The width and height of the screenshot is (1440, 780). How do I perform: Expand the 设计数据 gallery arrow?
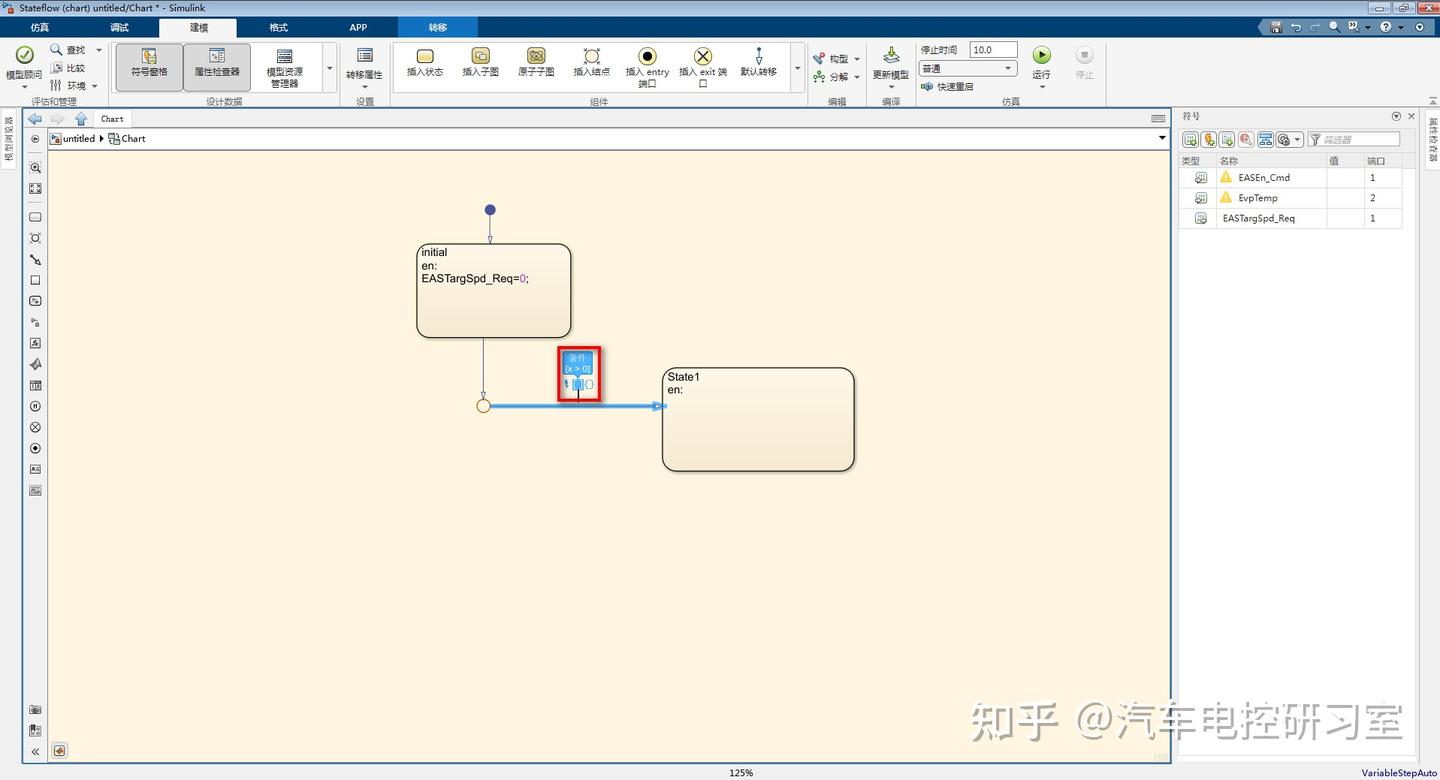(x=330, y=68)
